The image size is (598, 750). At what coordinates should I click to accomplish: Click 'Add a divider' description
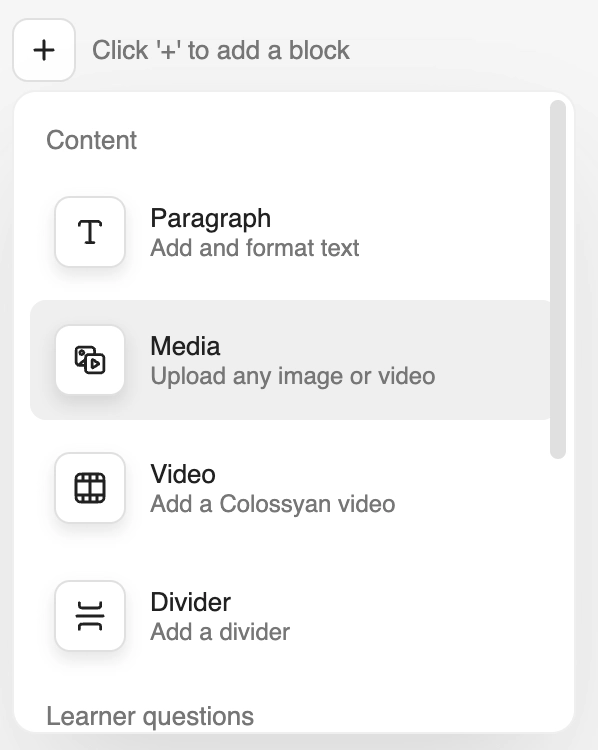[220, 632]
